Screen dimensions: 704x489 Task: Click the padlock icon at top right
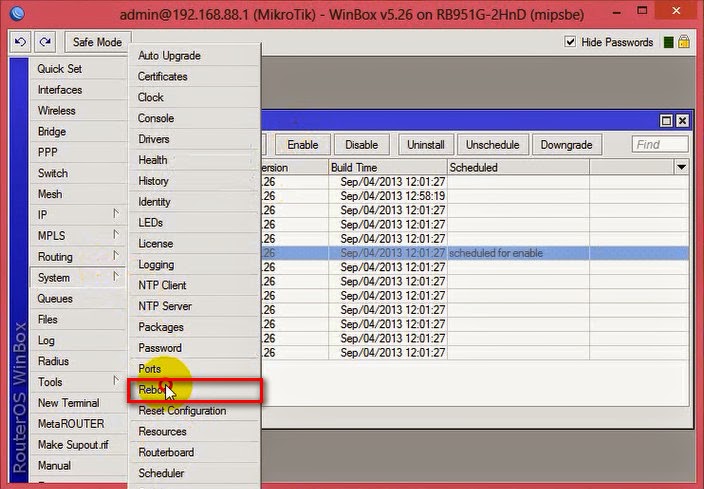point(684,42)
